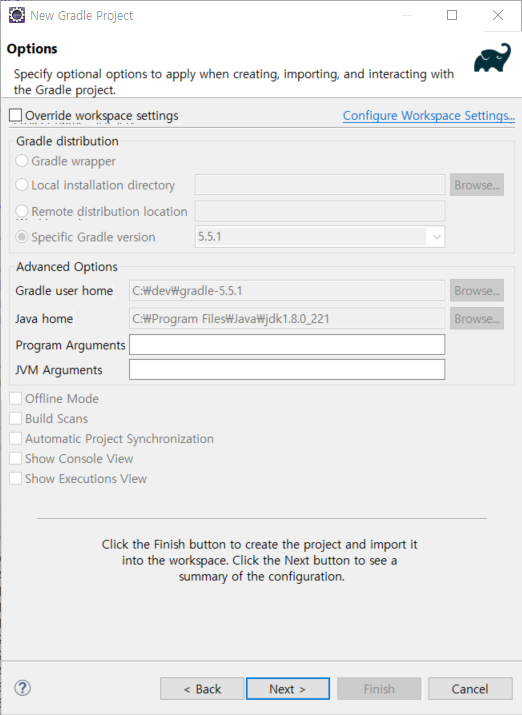Click the Gradle distribution group label

[67, 141]
